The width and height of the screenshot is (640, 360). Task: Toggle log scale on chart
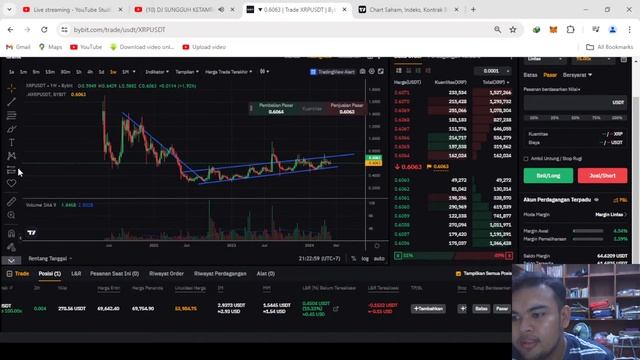365,258
